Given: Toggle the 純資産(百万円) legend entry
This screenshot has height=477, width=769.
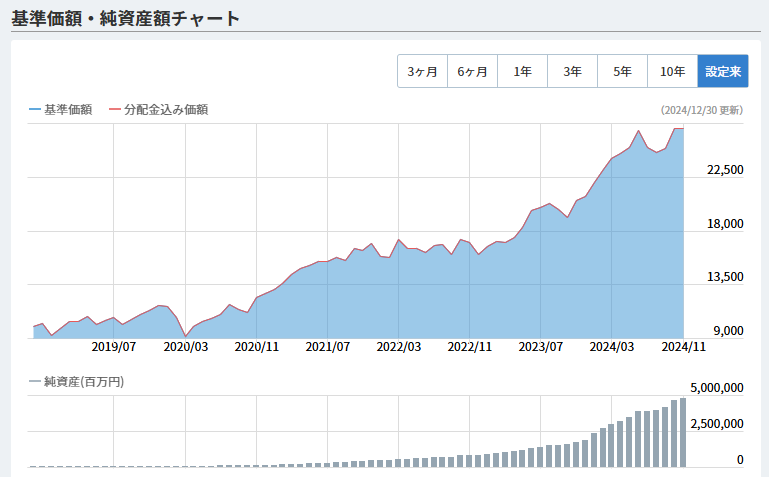Looking at the screenshot, I should pos(77,381).
